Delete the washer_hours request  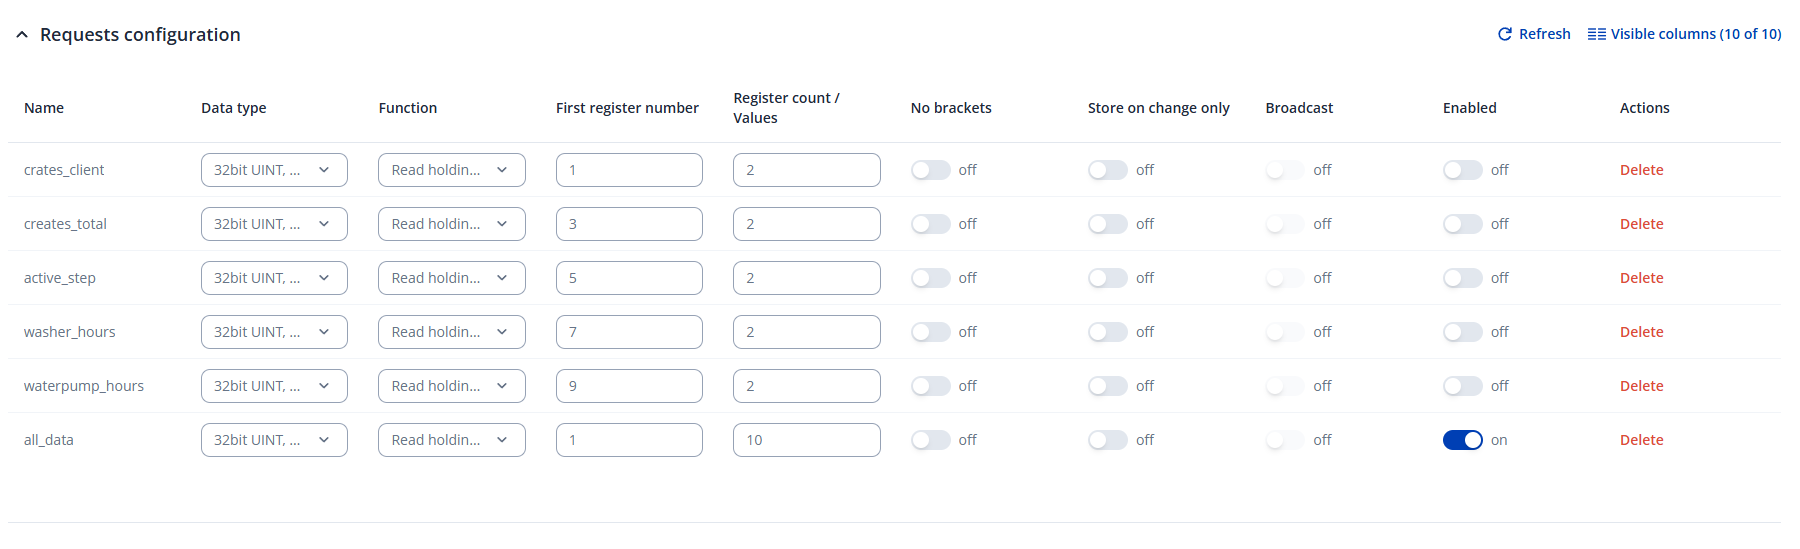point(1641,332)
